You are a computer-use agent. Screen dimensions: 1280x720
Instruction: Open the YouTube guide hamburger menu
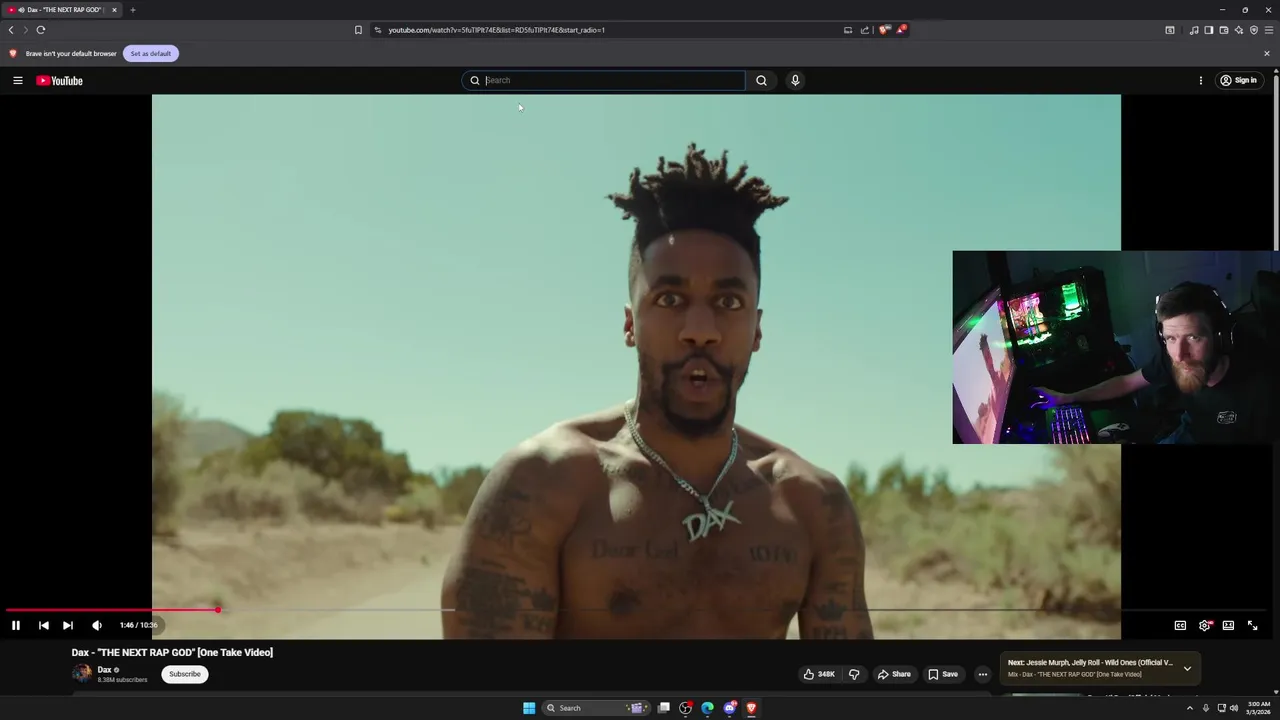pyautogui.click(x=17, y=80)
